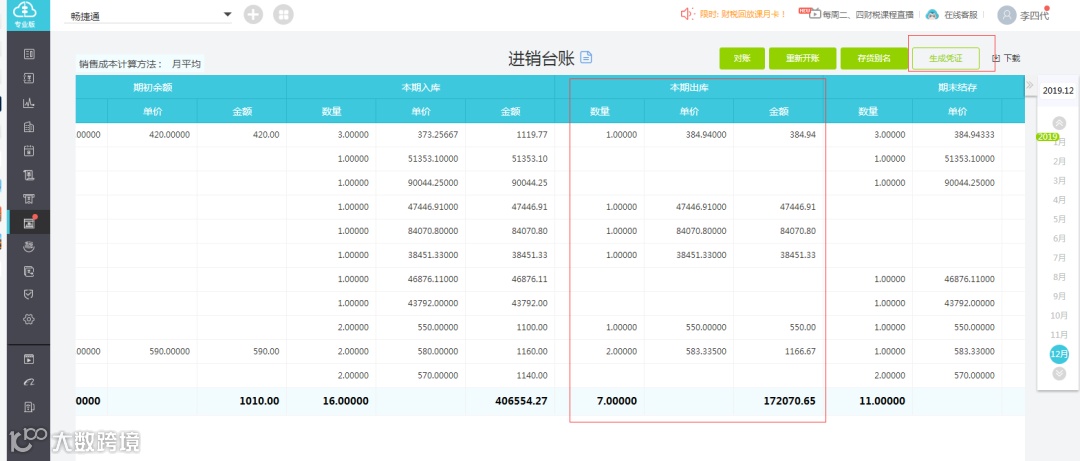
Task: Open the 限时: 财税回放课月卡 promotion link
Action: tap(743, 14)
